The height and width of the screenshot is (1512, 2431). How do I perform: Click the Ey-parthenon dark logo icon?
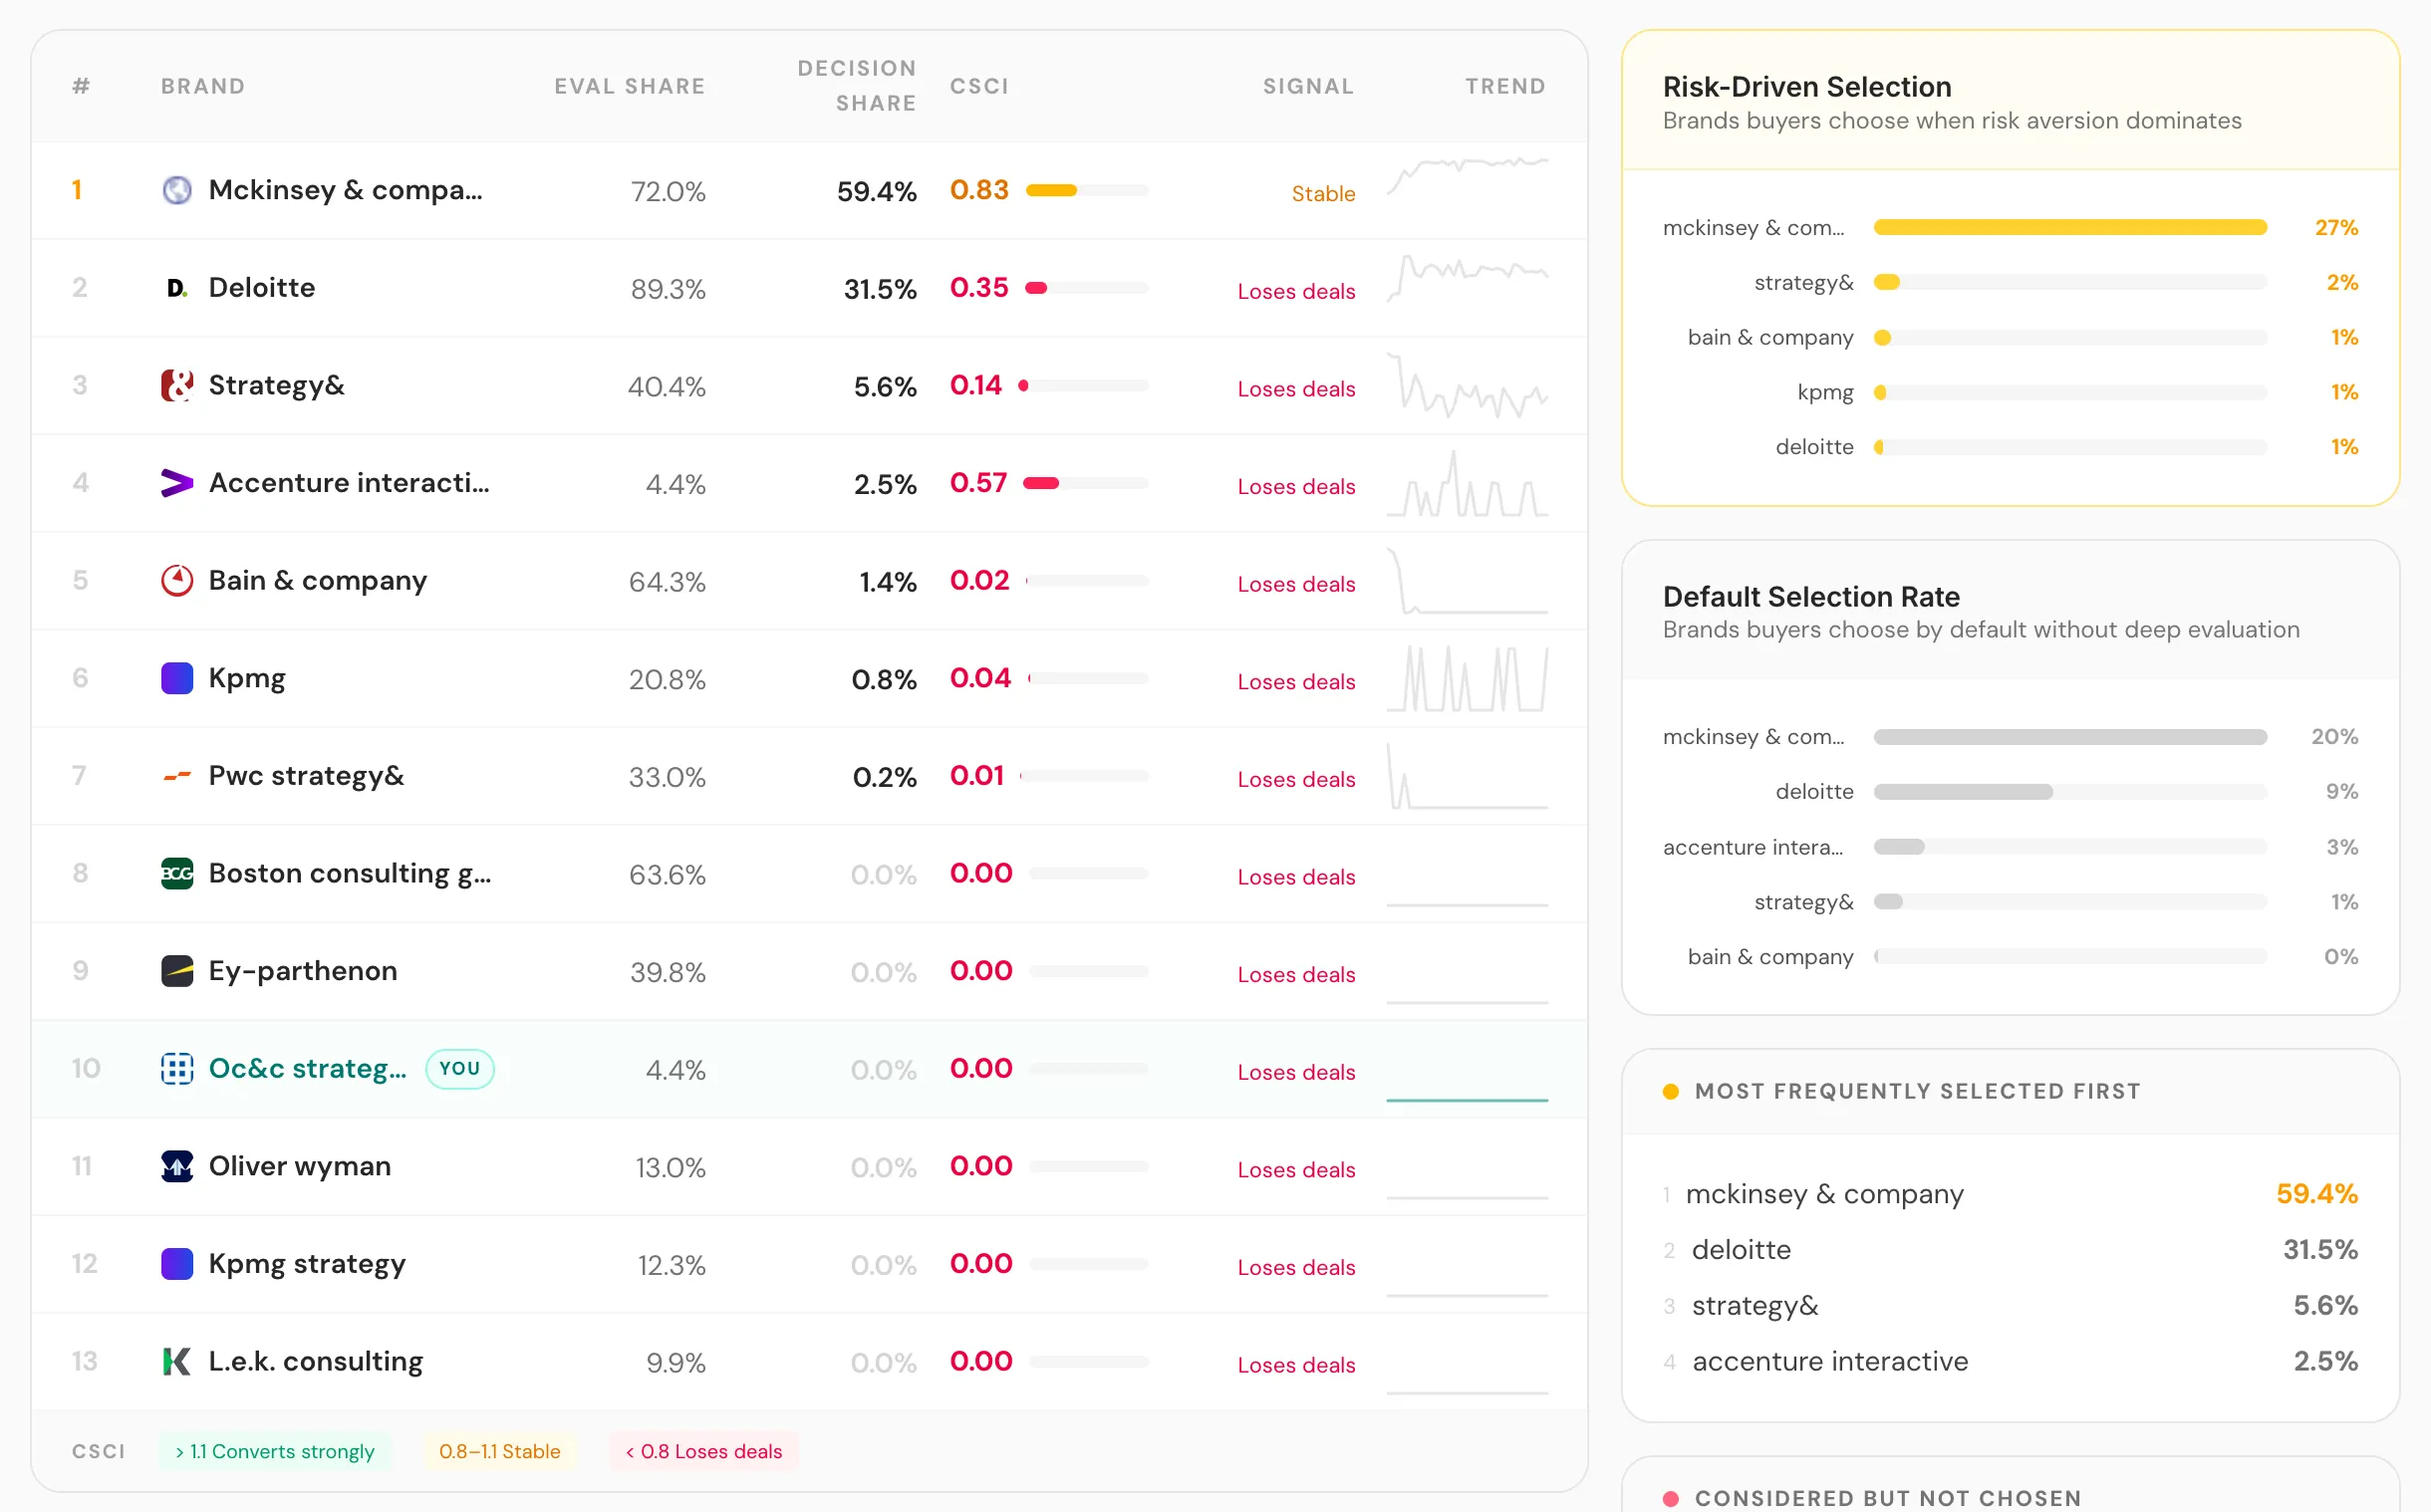177,971
